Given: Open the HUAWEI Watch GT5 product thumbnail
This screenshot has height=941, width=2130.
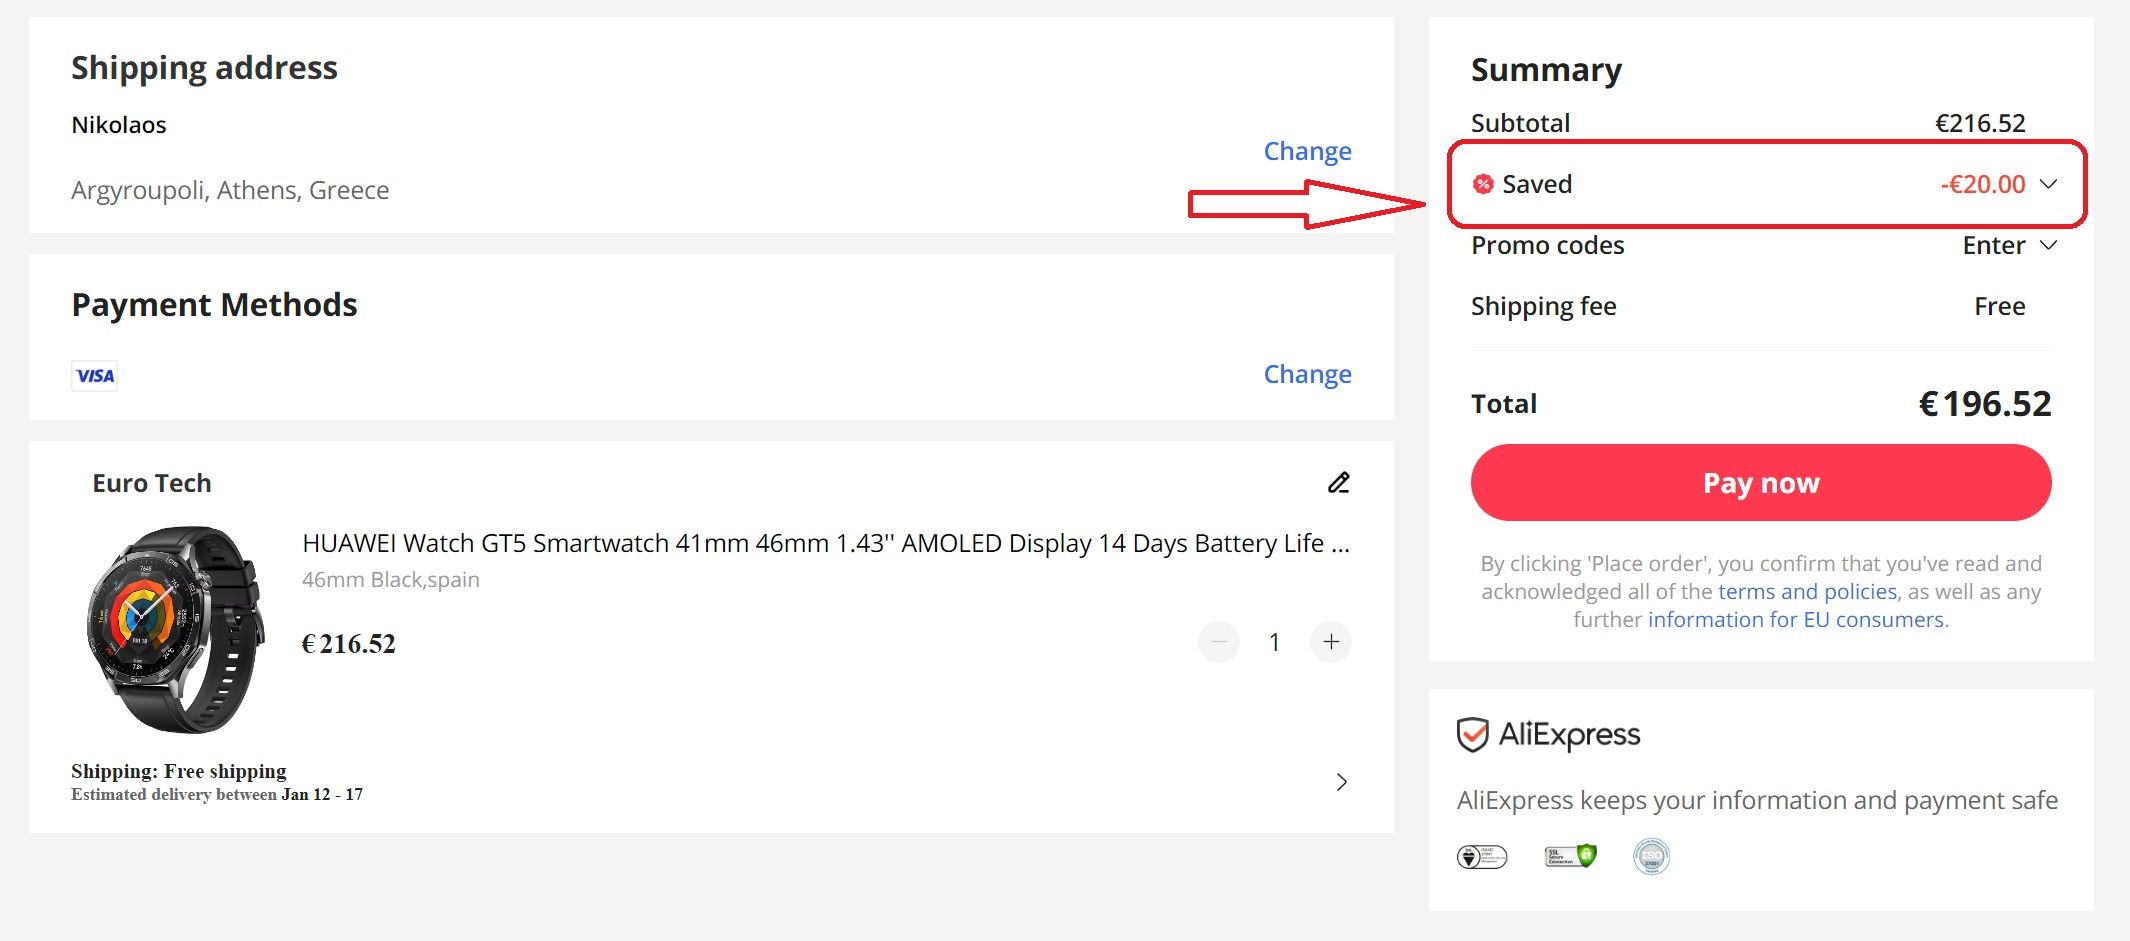Looking at the screenshot, I should pyautogui.click(x=175, y=630).
